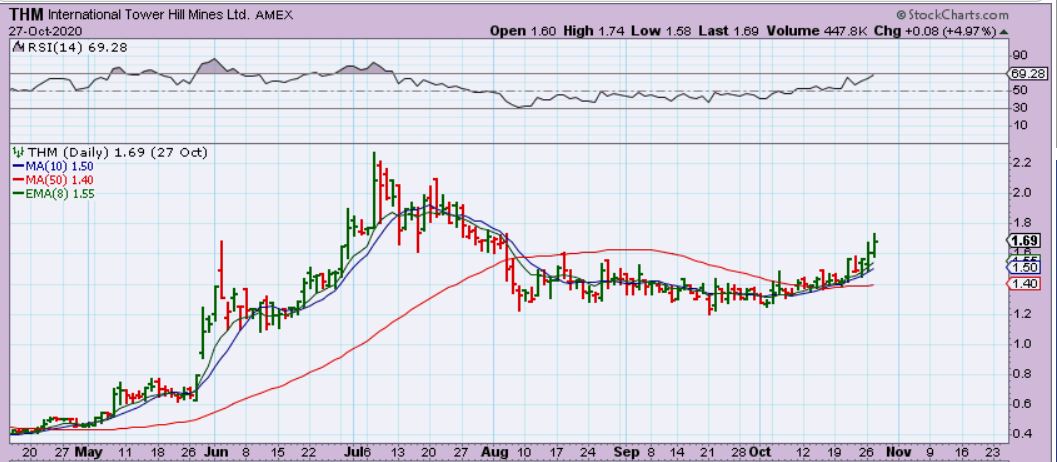
Task: Click the up-arrow icon beside Chg
Action: pyautogui.click(x=1004, y=32)
